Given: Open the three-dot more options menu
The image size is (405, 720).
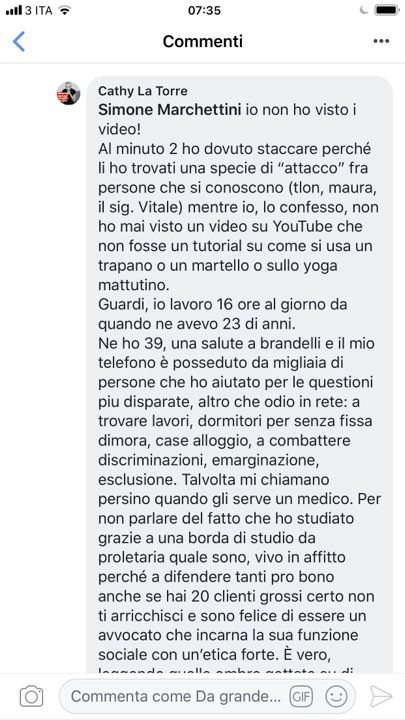Looking at the screenshot, I should click(381, 41).
